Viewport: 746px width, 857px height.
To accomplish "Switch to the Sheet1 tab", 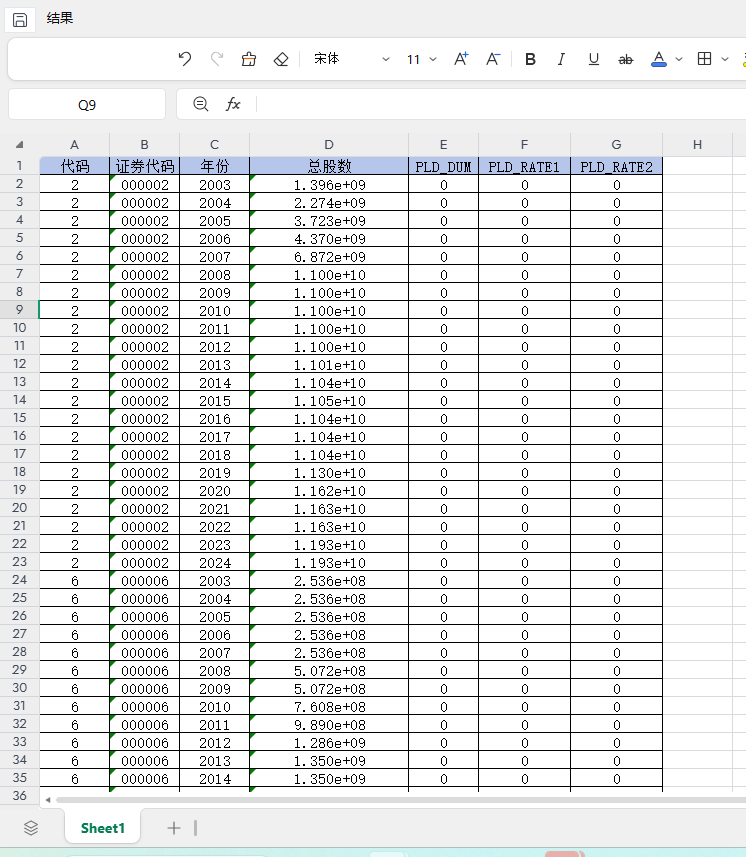I will [x=103, y=828].
